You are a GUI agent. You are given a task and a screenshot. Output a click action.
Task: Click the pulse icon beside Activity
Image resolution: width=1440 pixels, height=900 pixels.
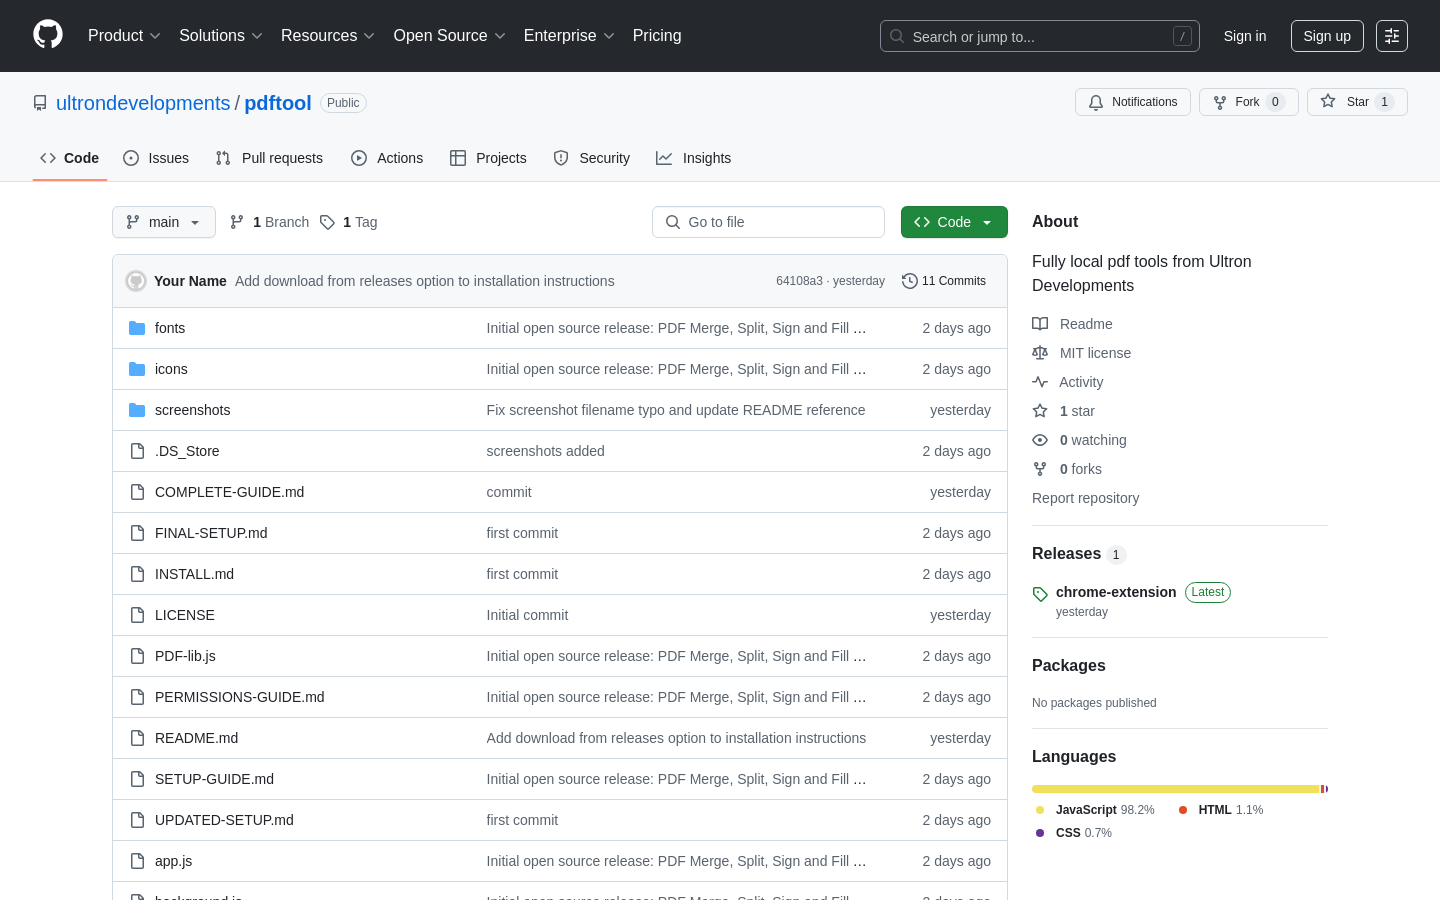[x=1040, y=382]
